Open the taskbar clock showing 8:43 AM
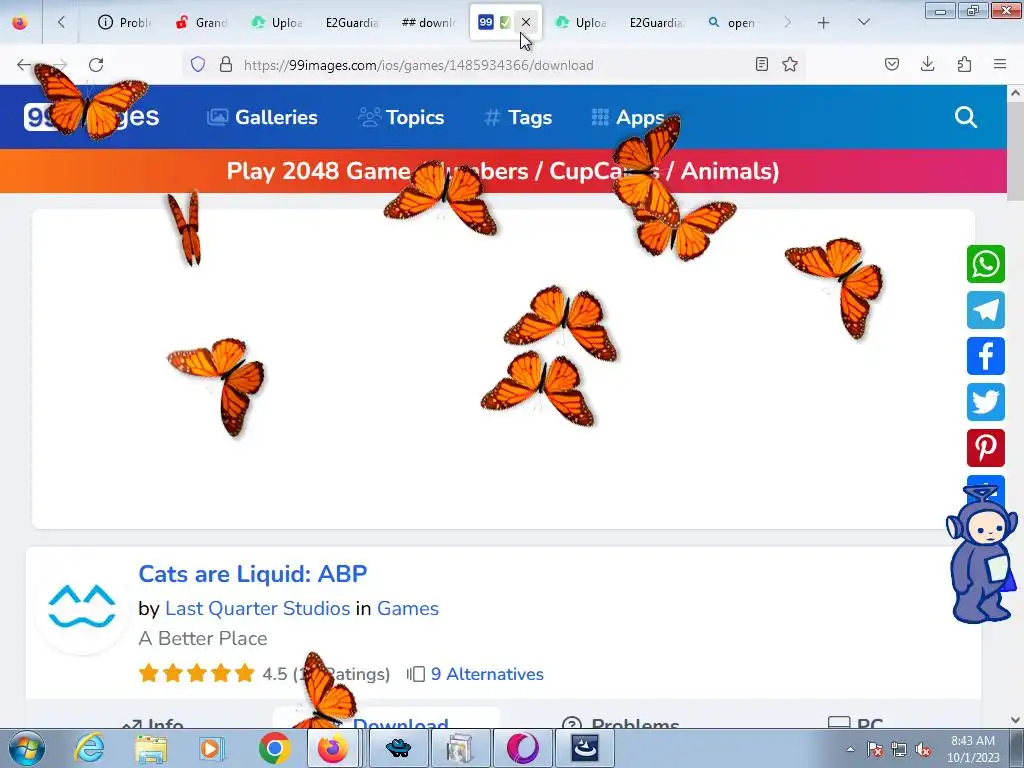1024x768 pixels. coord(973,749)
